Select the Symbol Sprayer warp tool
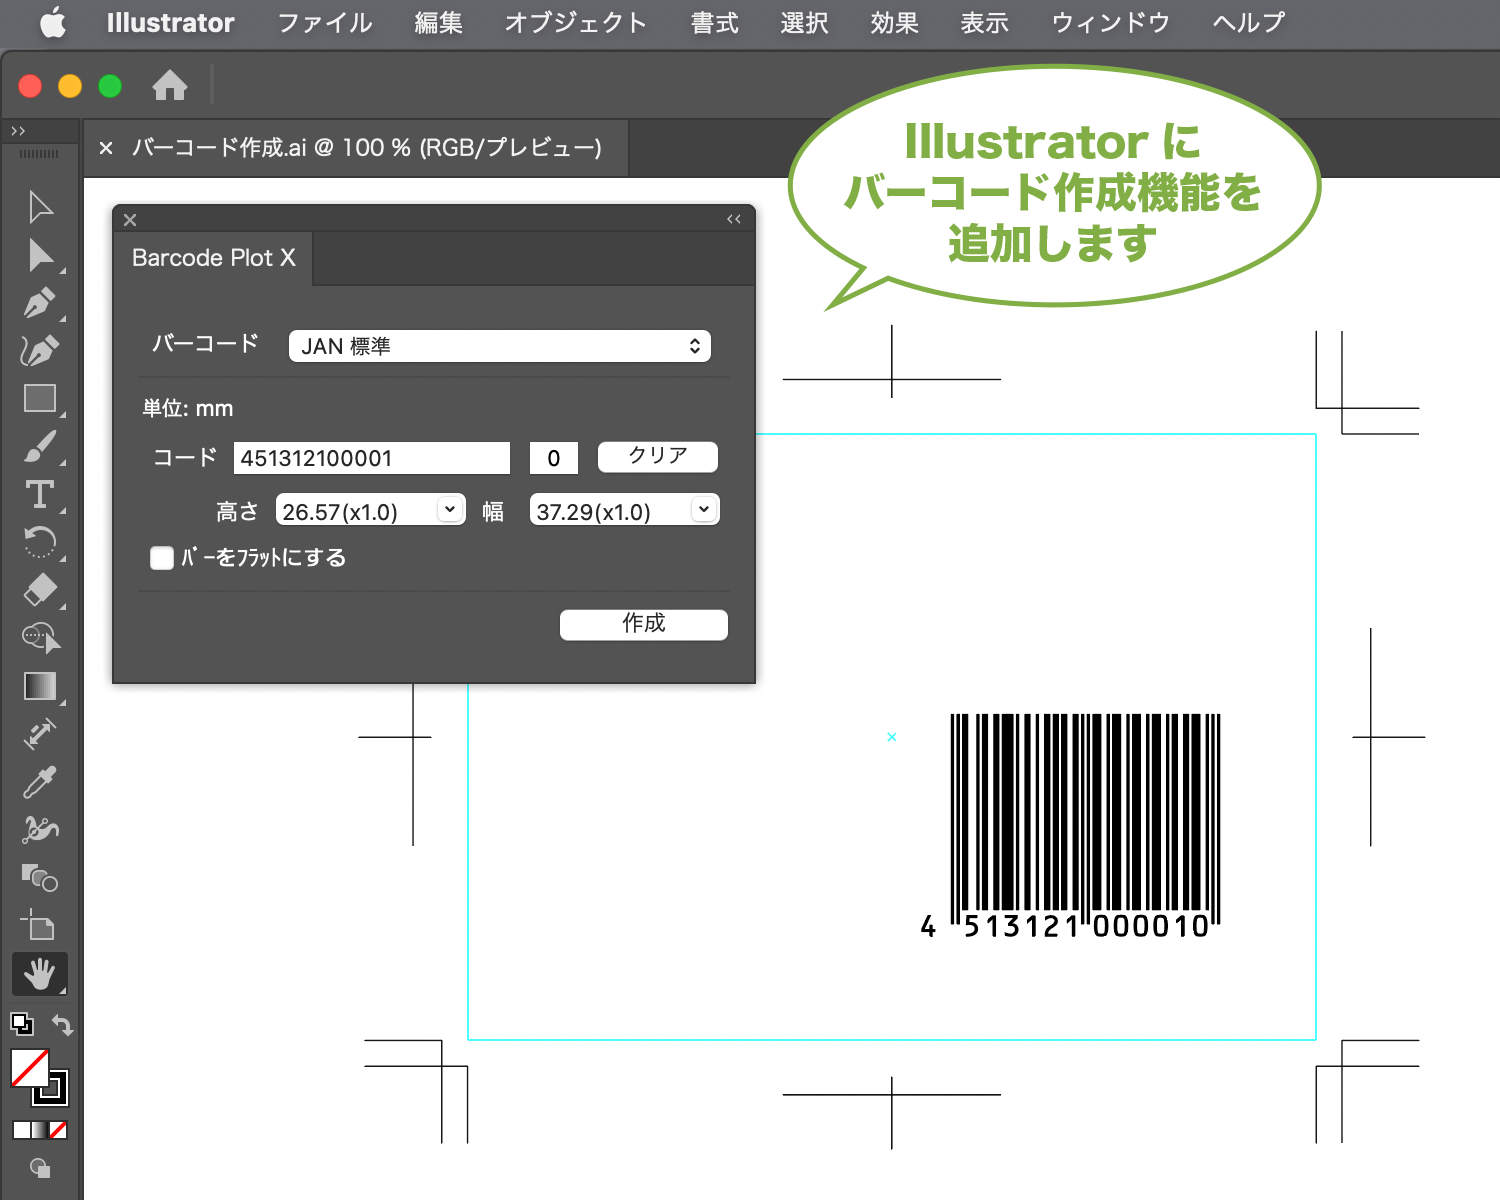Screen dimensions: 1500x1200 [x=40, y=830]
